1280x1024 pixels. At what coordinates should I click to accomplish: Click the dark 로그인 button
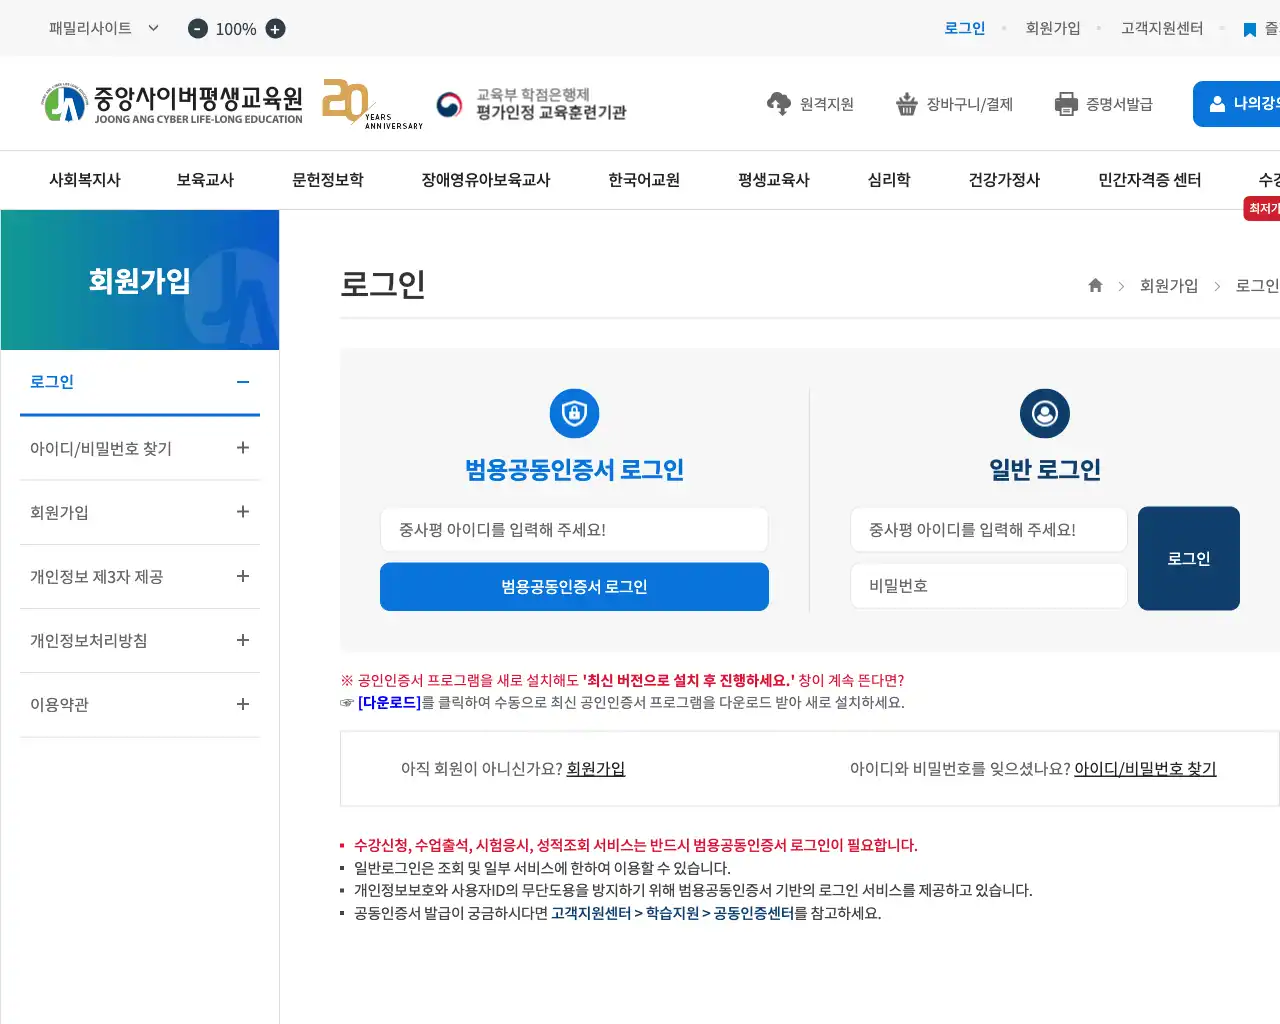pos(1188,558)
